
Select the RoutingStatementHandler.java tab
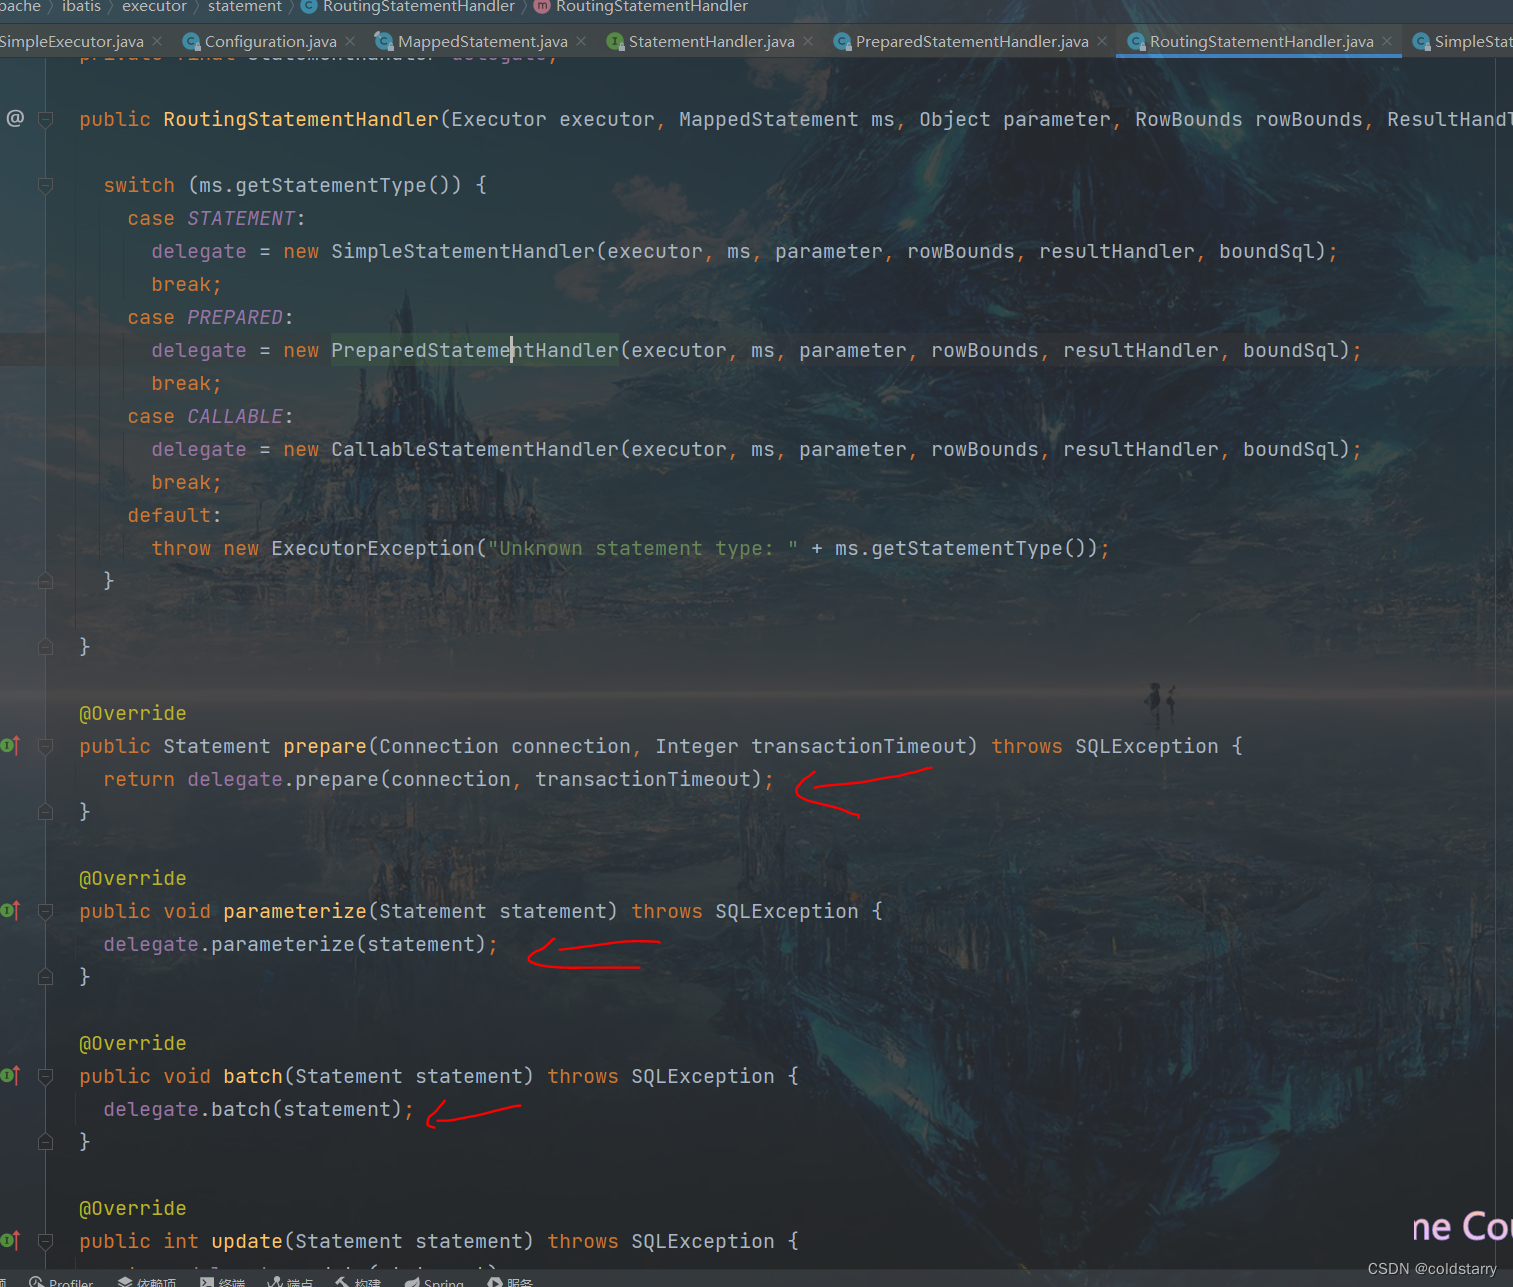1261,41
